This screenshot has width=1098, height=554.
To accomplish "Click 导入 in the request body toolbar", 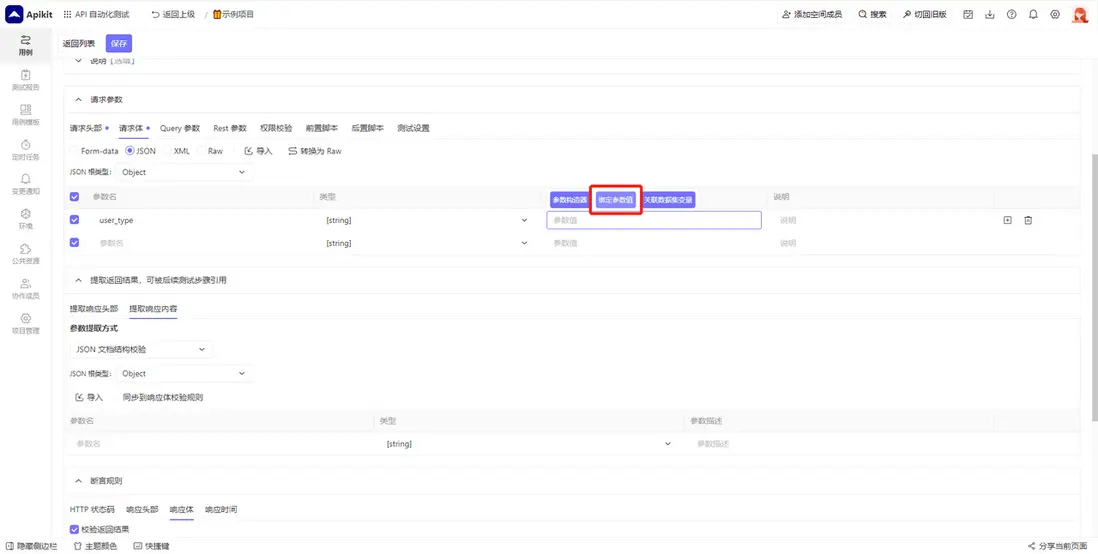I will (x=258, y=151).
